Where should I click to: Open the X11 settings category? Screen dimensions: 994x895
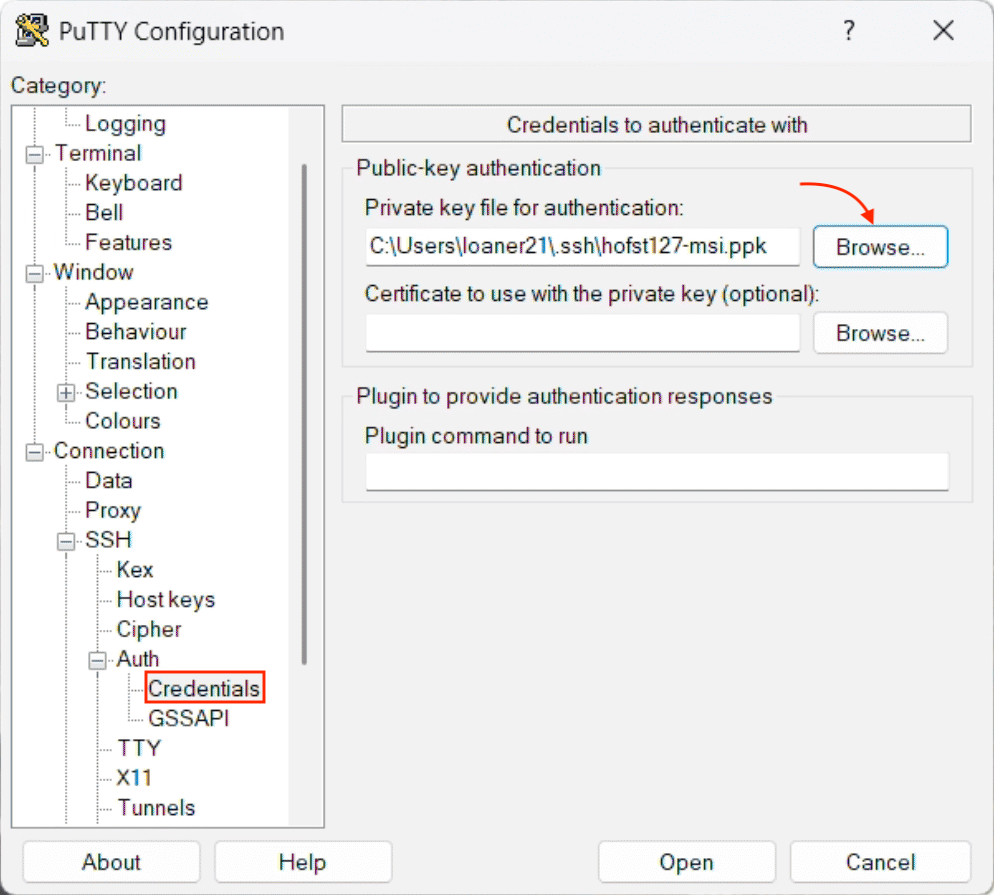[134, 778]
